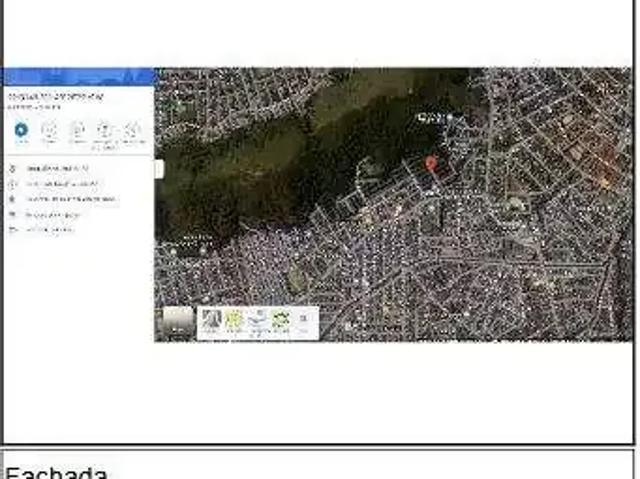Viewport: 640px width, 479px height.
Task: Share this location using the Share icon
Action: tap(133, 130)
